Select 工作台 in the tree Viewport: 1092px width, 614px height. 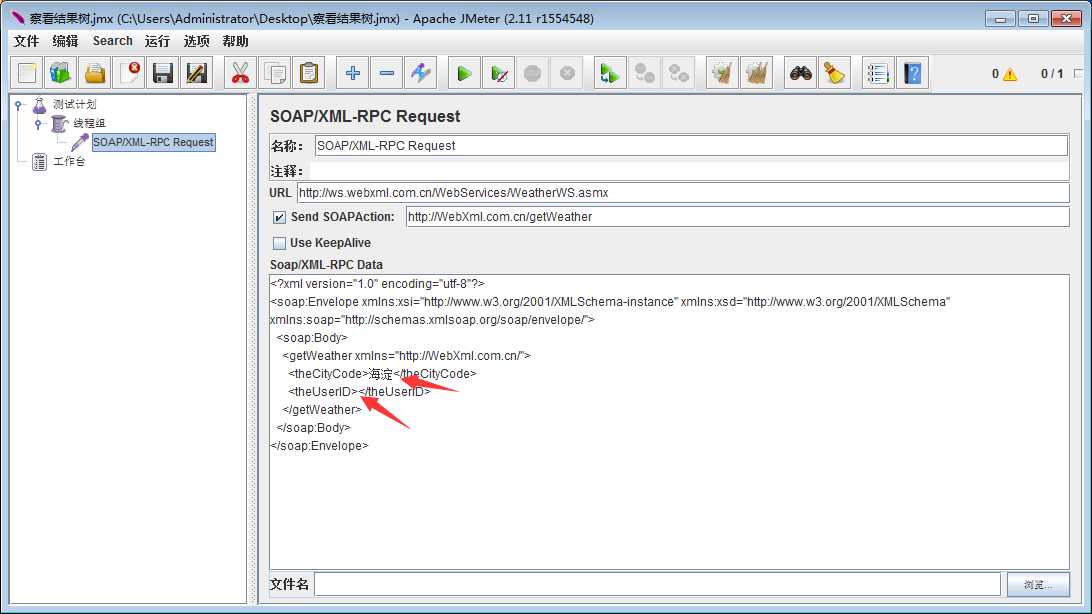69,162
